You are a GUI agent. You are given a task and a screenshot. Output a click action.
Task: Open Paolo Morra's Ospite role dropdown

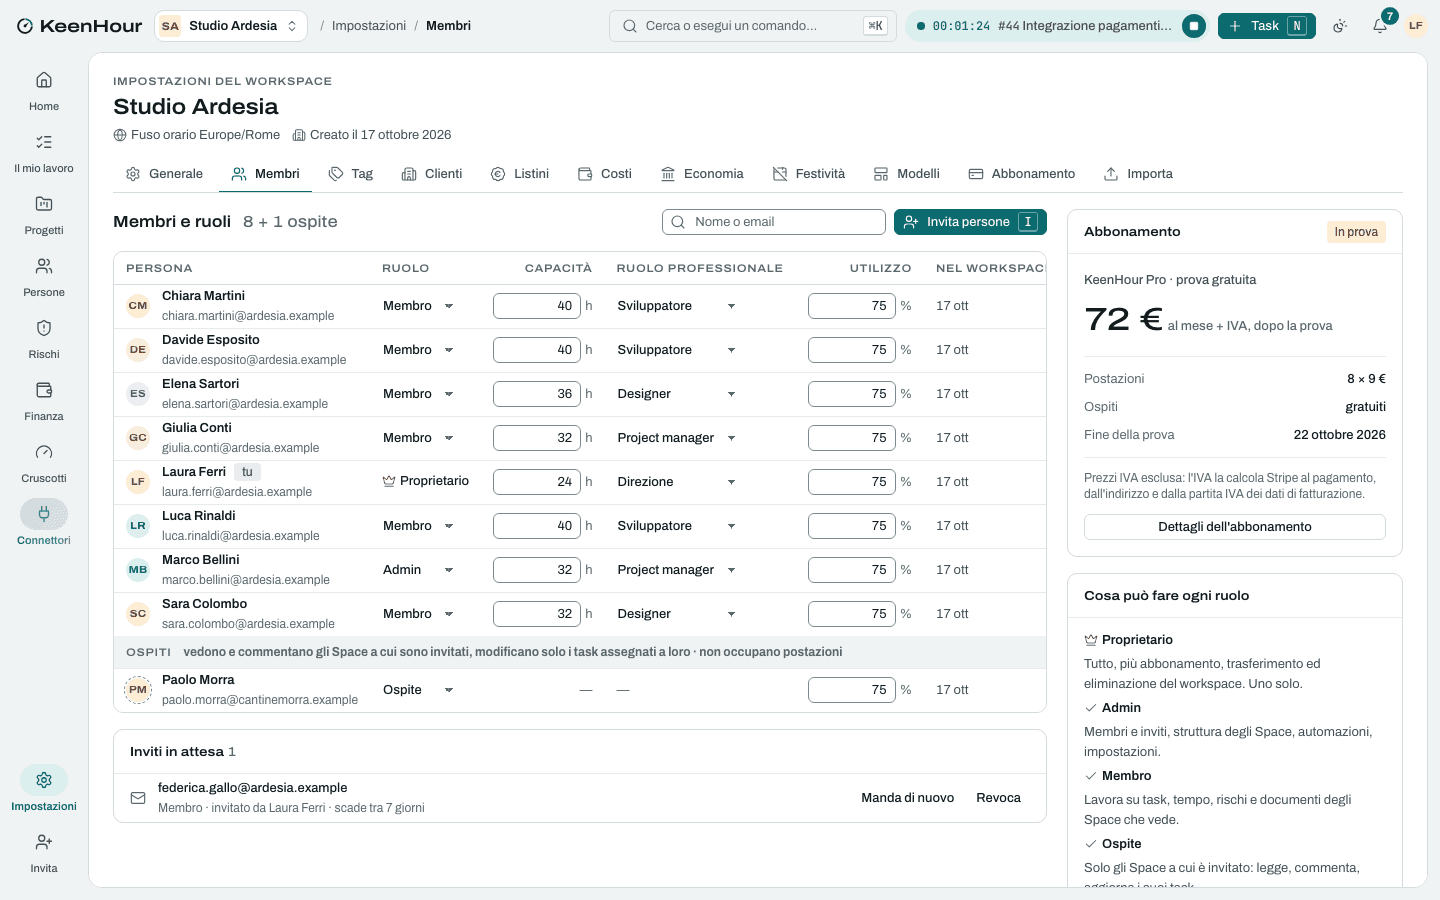pyautogui.click(x=418, y=690)
